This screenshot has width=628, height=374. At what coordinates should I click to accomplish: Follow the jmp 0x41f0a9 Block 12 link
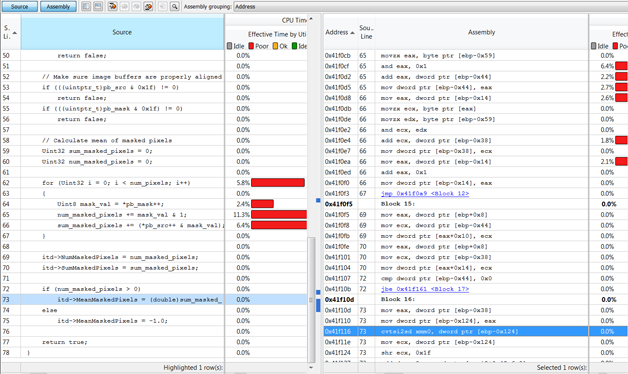click(x=425, y=193)
